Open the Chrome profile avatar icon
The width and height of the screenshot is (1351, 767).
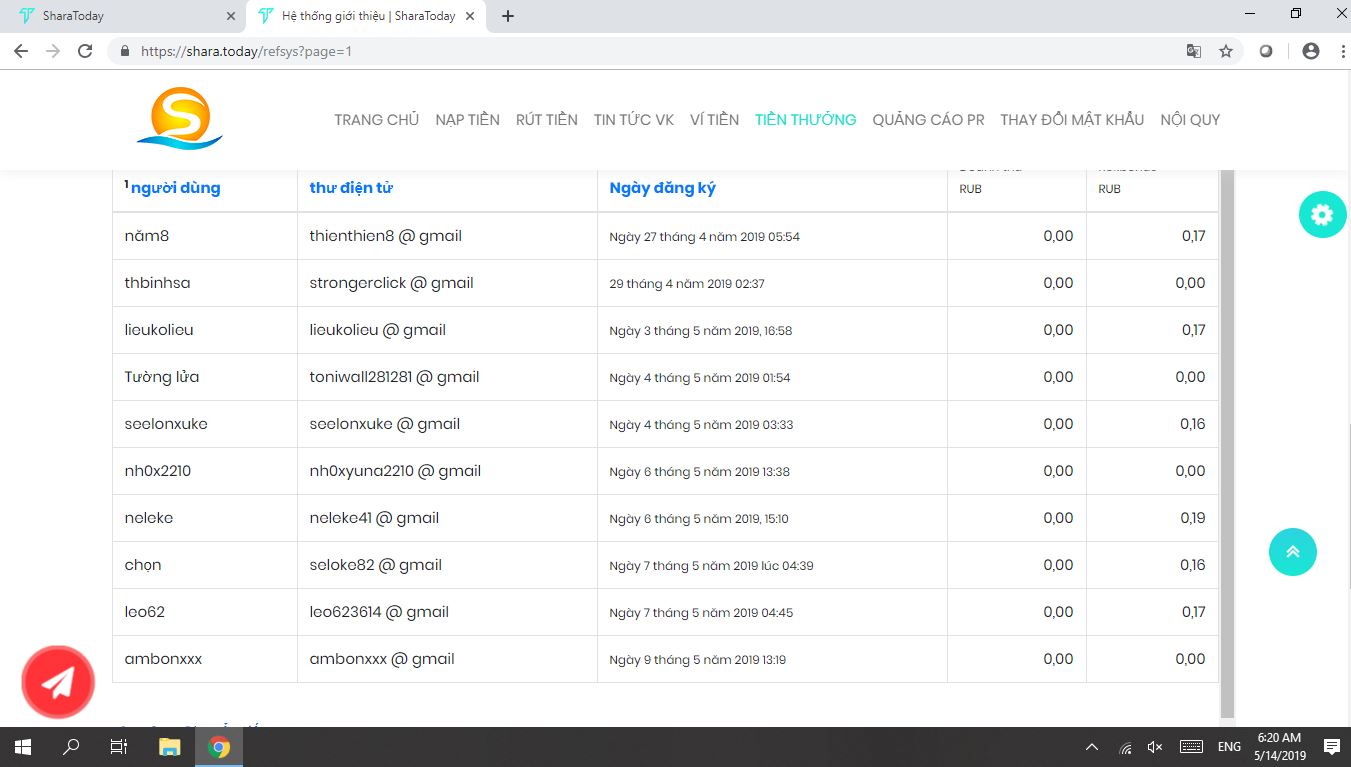1311,51
